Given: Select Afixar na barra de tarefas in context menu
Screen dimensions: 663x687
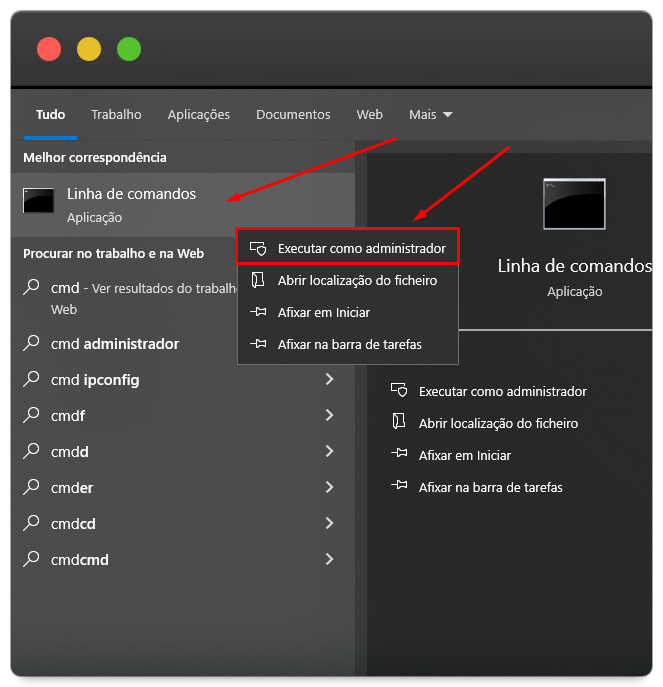Looking at the screenshot, I should [349, 344].
